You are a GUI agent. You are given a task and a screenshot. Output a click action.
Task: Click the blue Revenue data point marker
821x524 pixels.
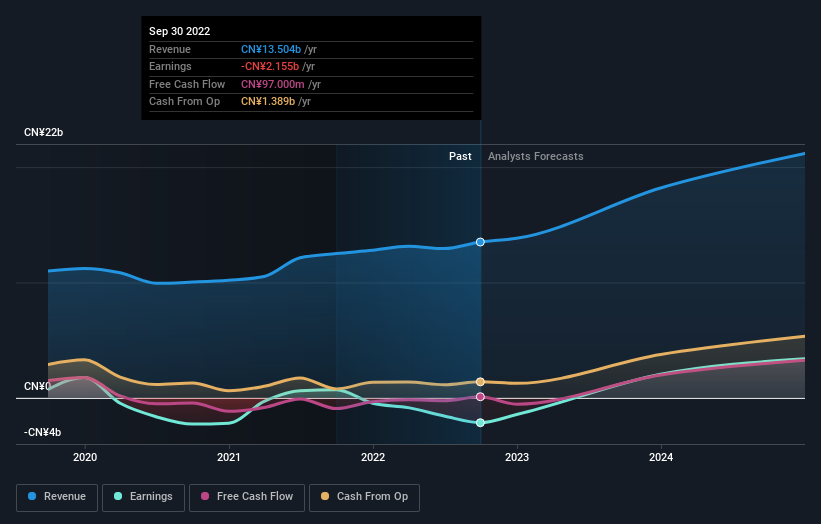pyautogui.click(x=480, y=242)
